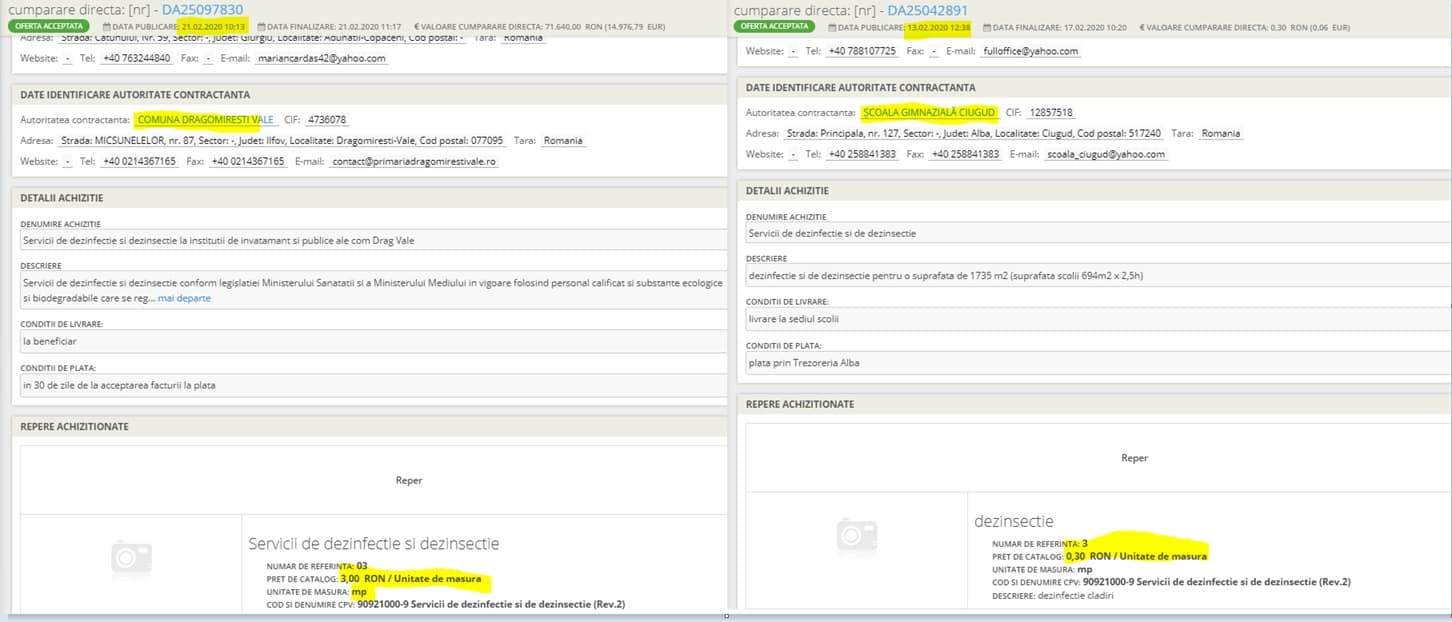Click payment condition plata prin Trezoreria Alba

1097,362
